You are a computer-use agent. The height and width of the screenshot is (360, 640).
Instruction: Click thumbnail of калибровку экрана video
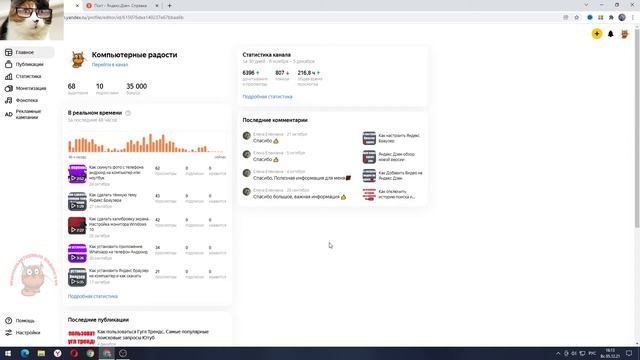coord(77,225)
